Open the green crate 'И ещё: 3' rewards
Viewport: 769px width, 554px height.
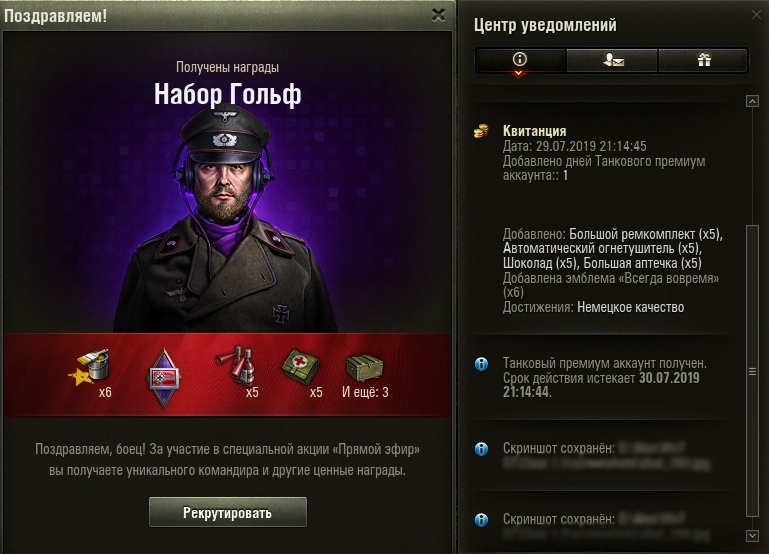(x=364, y=368)
